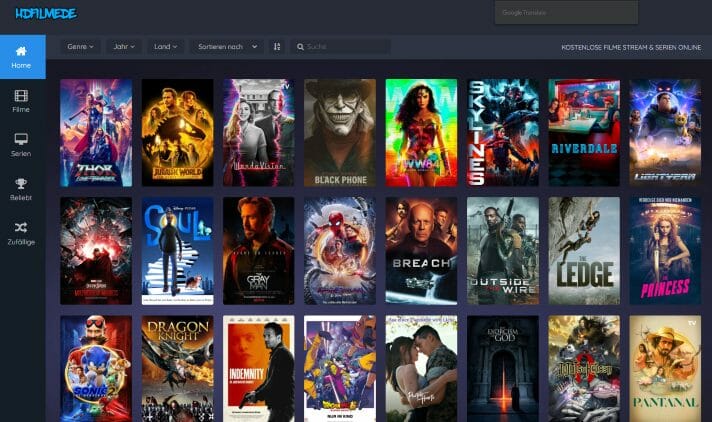The height and width of the screenshot is (422, 712).
Task: Open The Princess poster
Action: coord(665,251)
